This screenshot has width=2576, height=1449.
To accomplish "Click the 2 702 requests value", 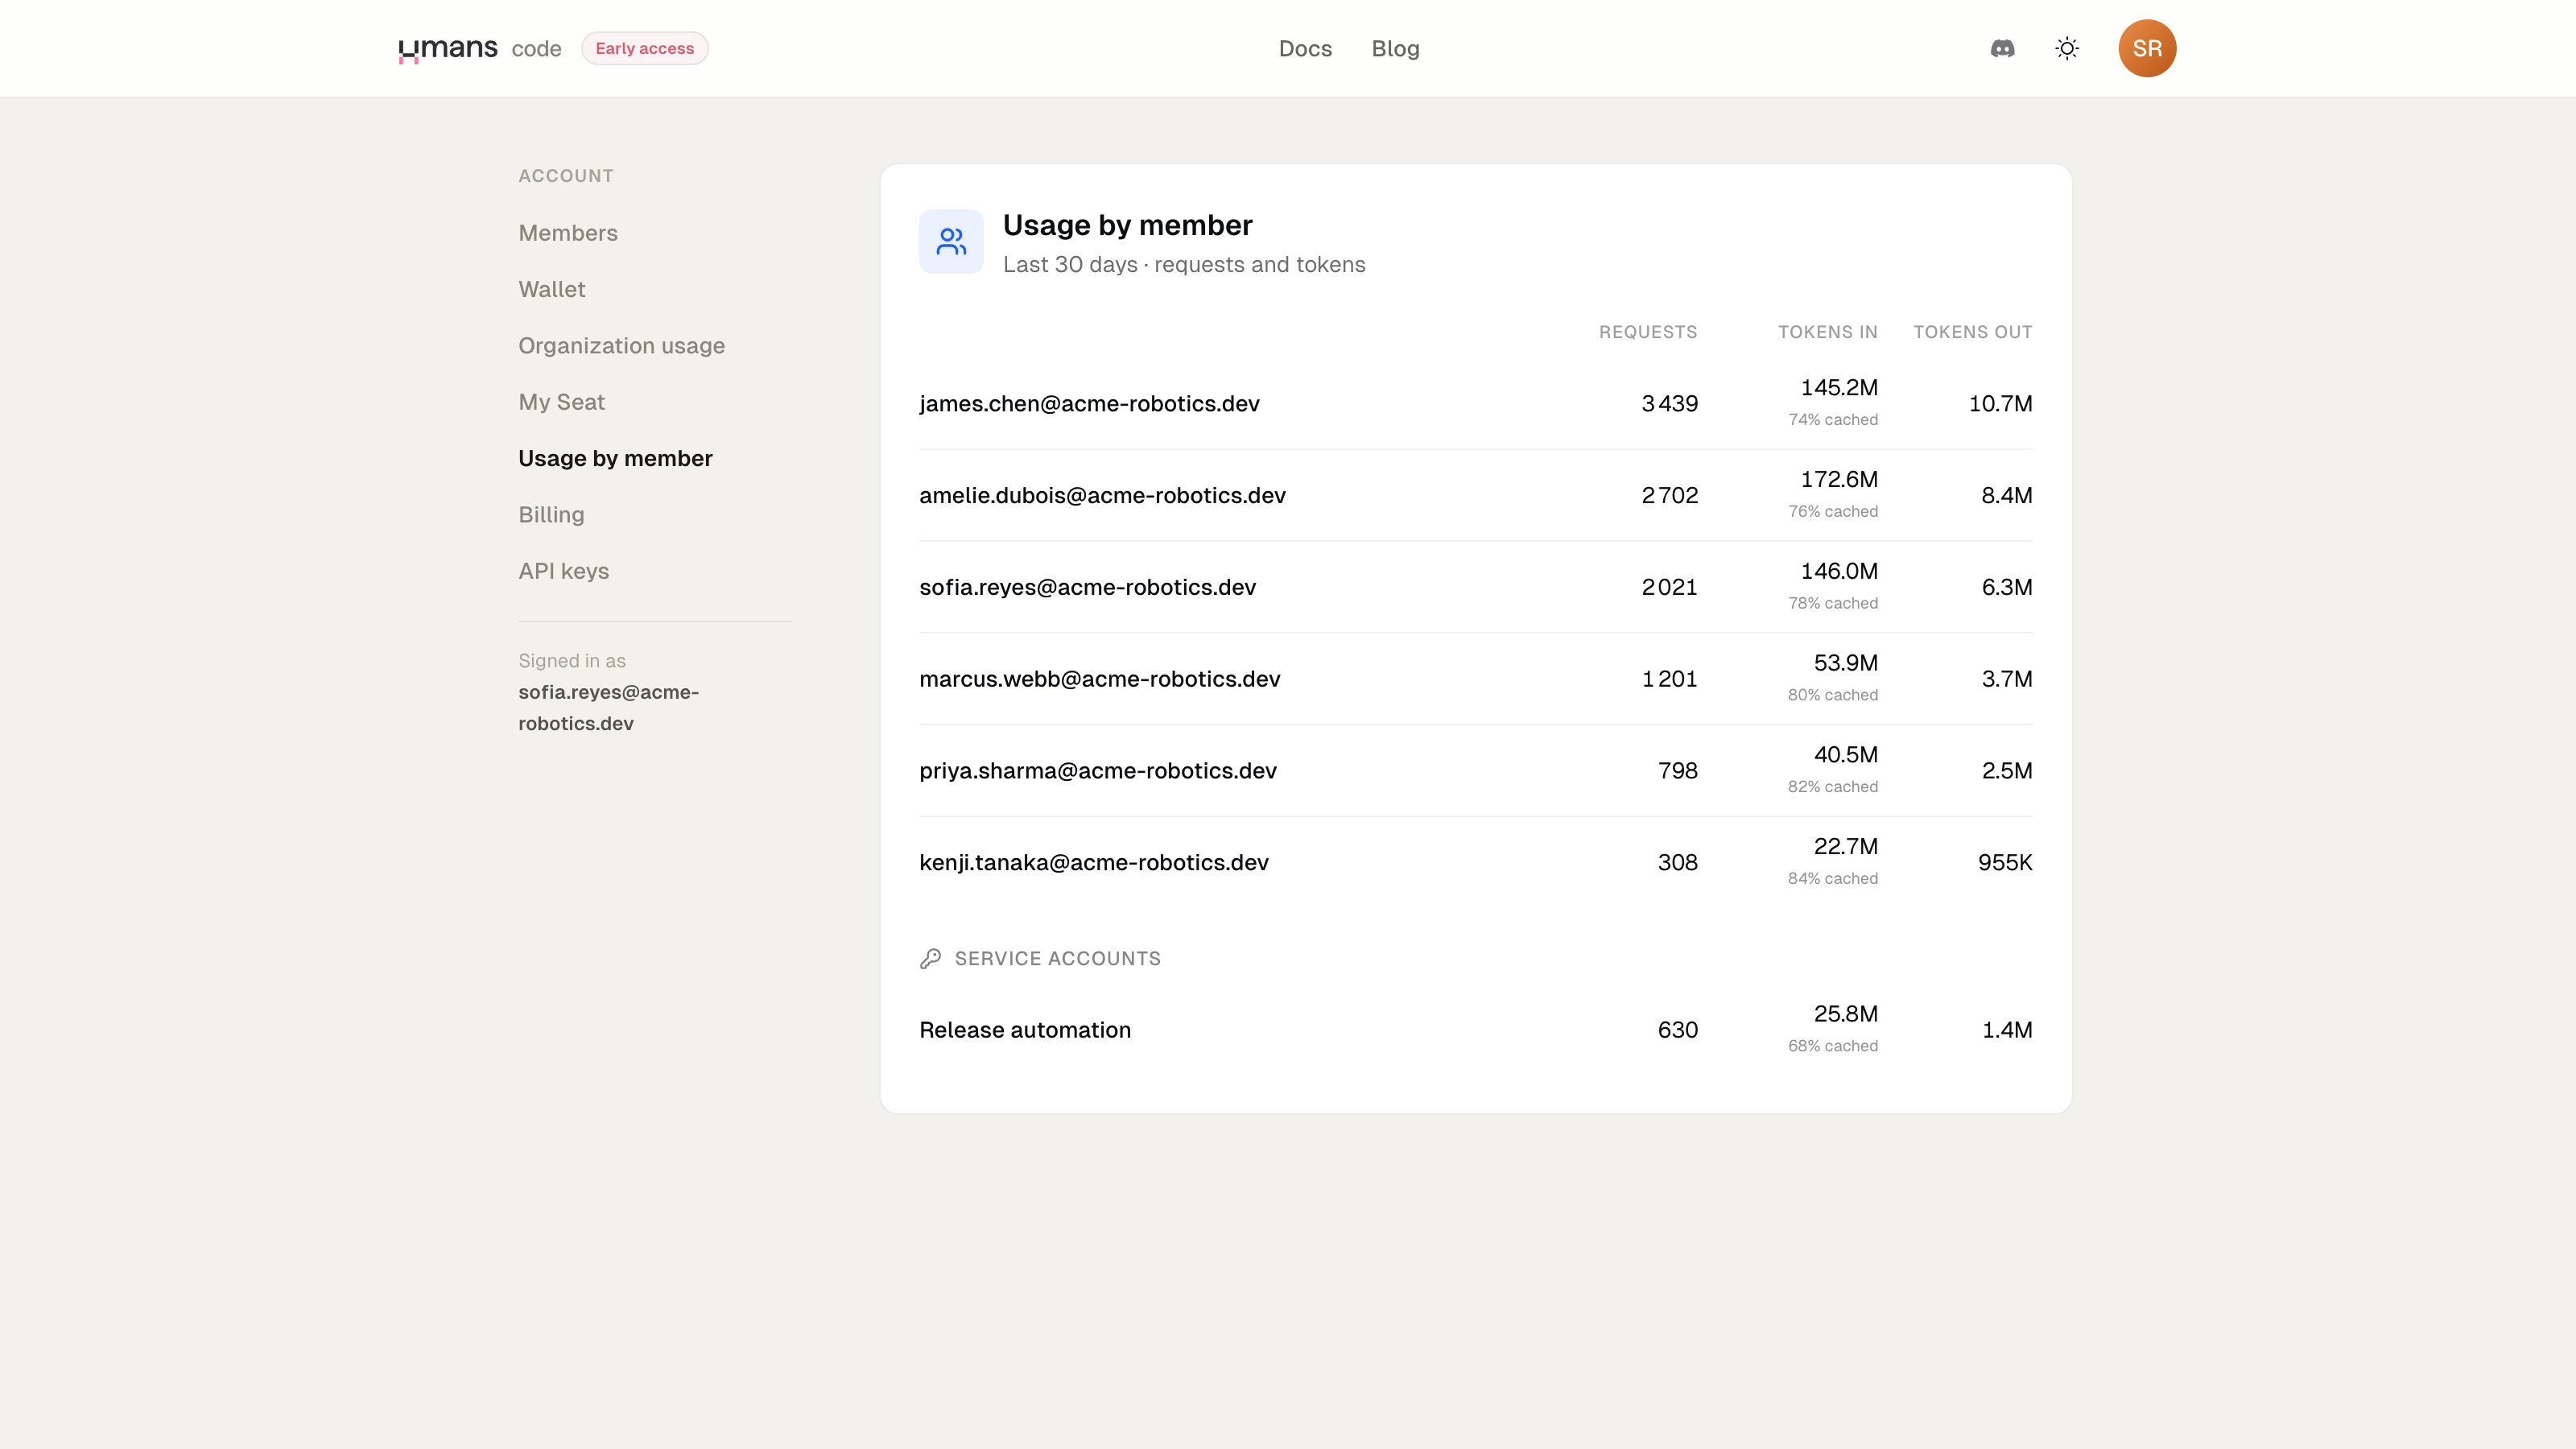I will 1669,495.
